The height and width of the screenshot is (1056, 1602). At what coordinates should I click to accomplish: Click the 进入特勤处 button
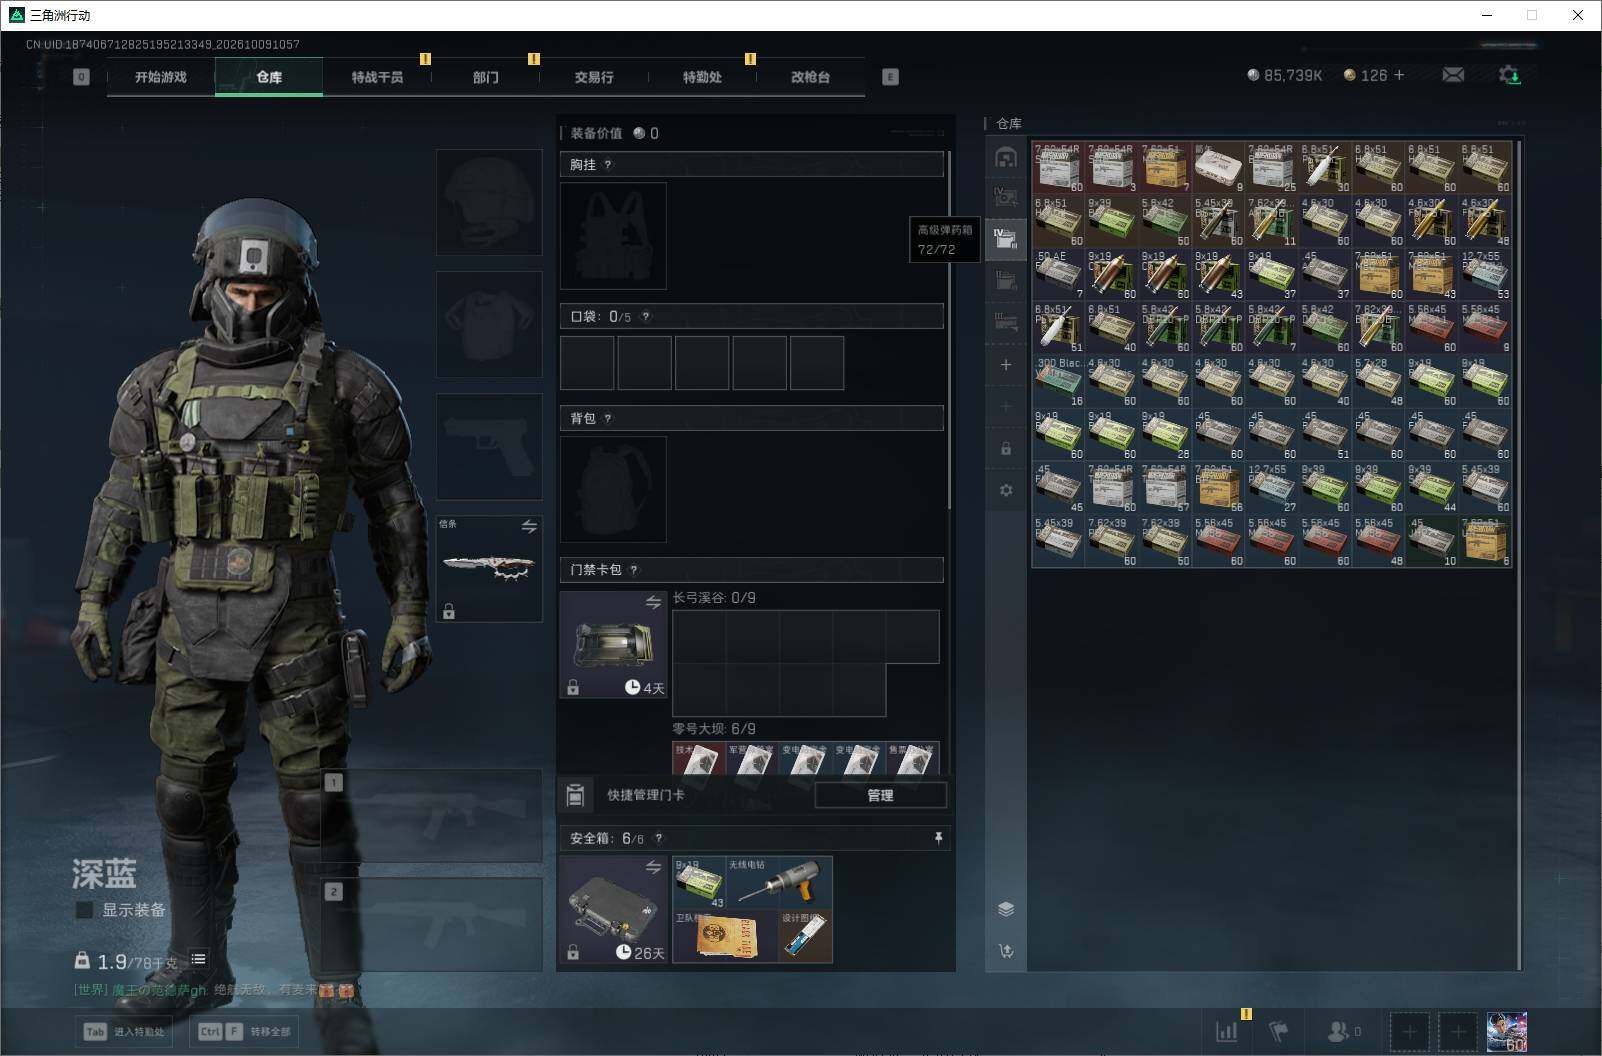click(x=125, y=1031)
